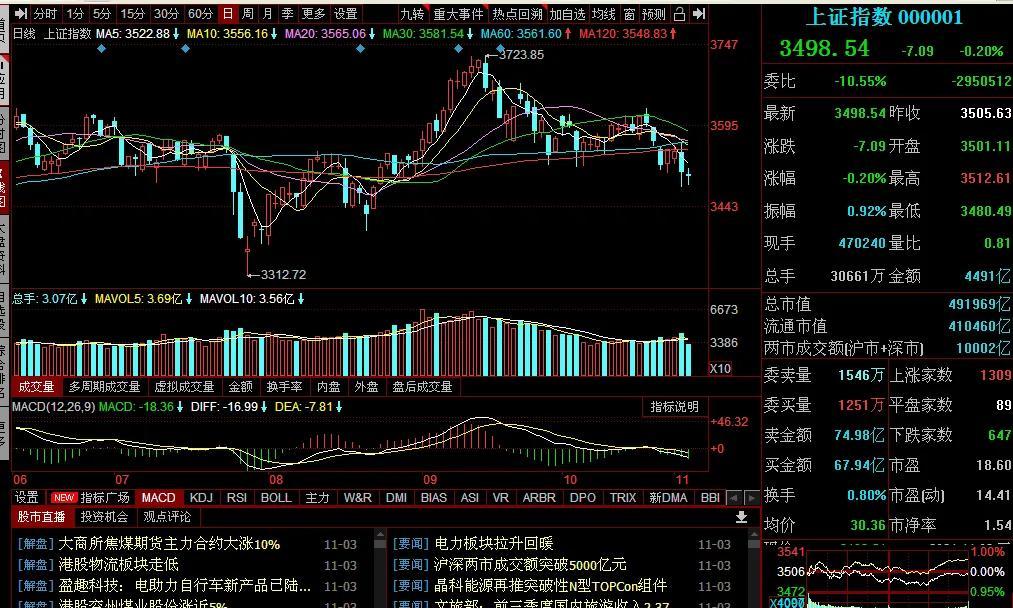
Task: Select the TRIX indicator tab
Action: [x=623, y=498]
